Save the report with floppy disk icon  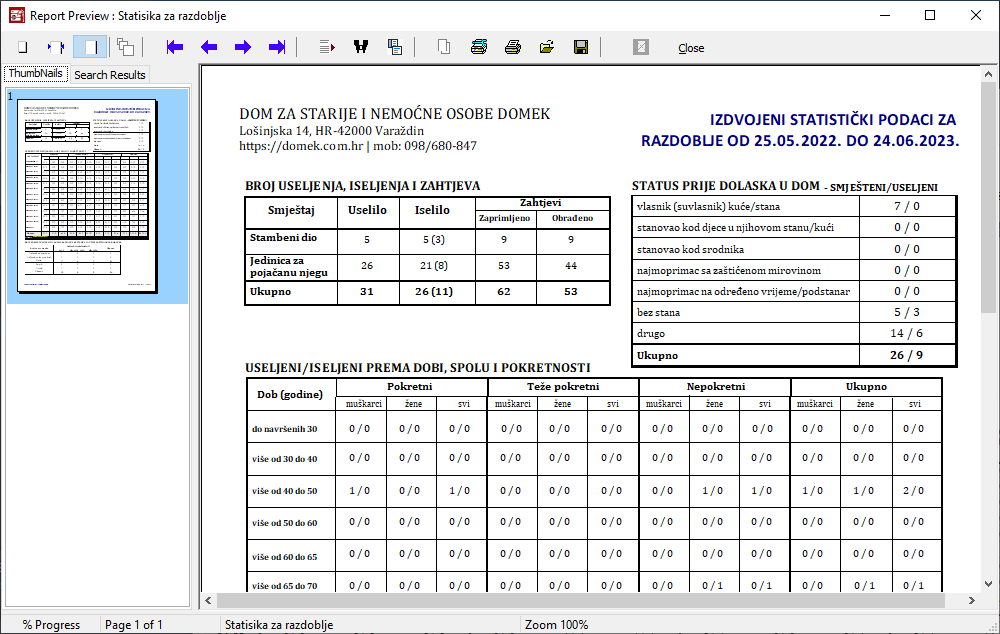point(580,47)
